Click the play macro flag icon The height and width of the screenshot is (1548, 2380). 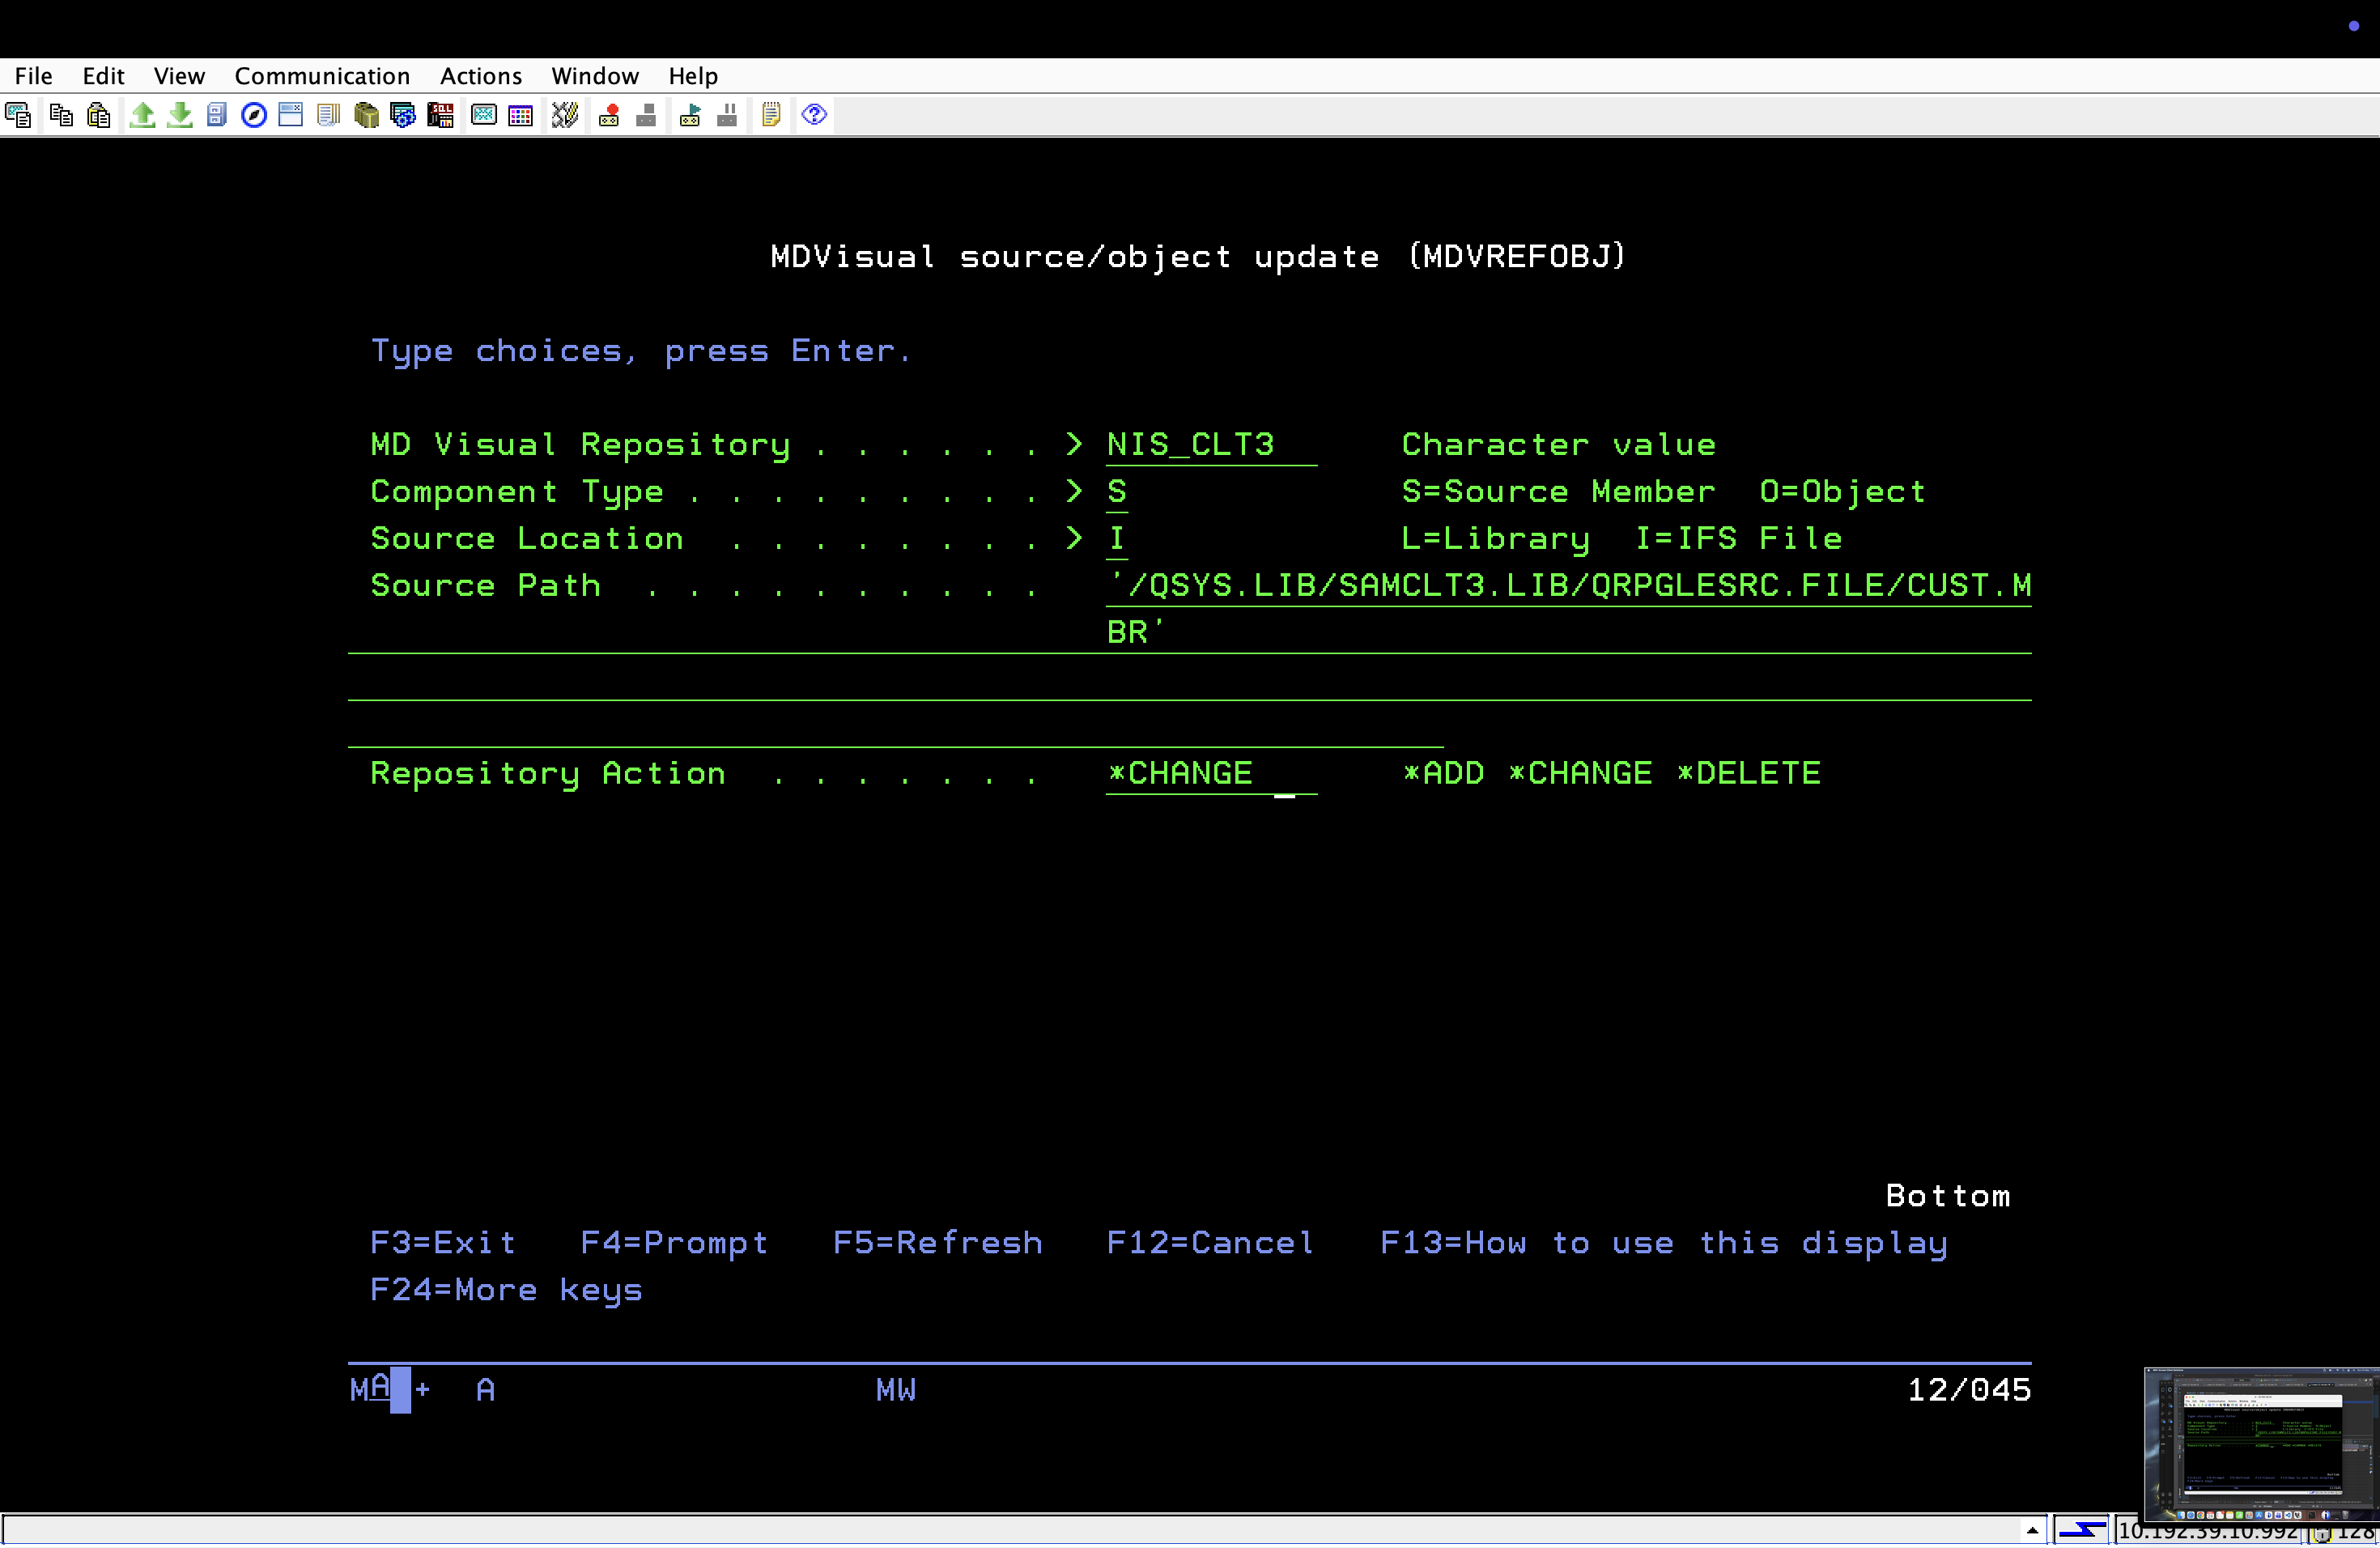tap(690, 115)
